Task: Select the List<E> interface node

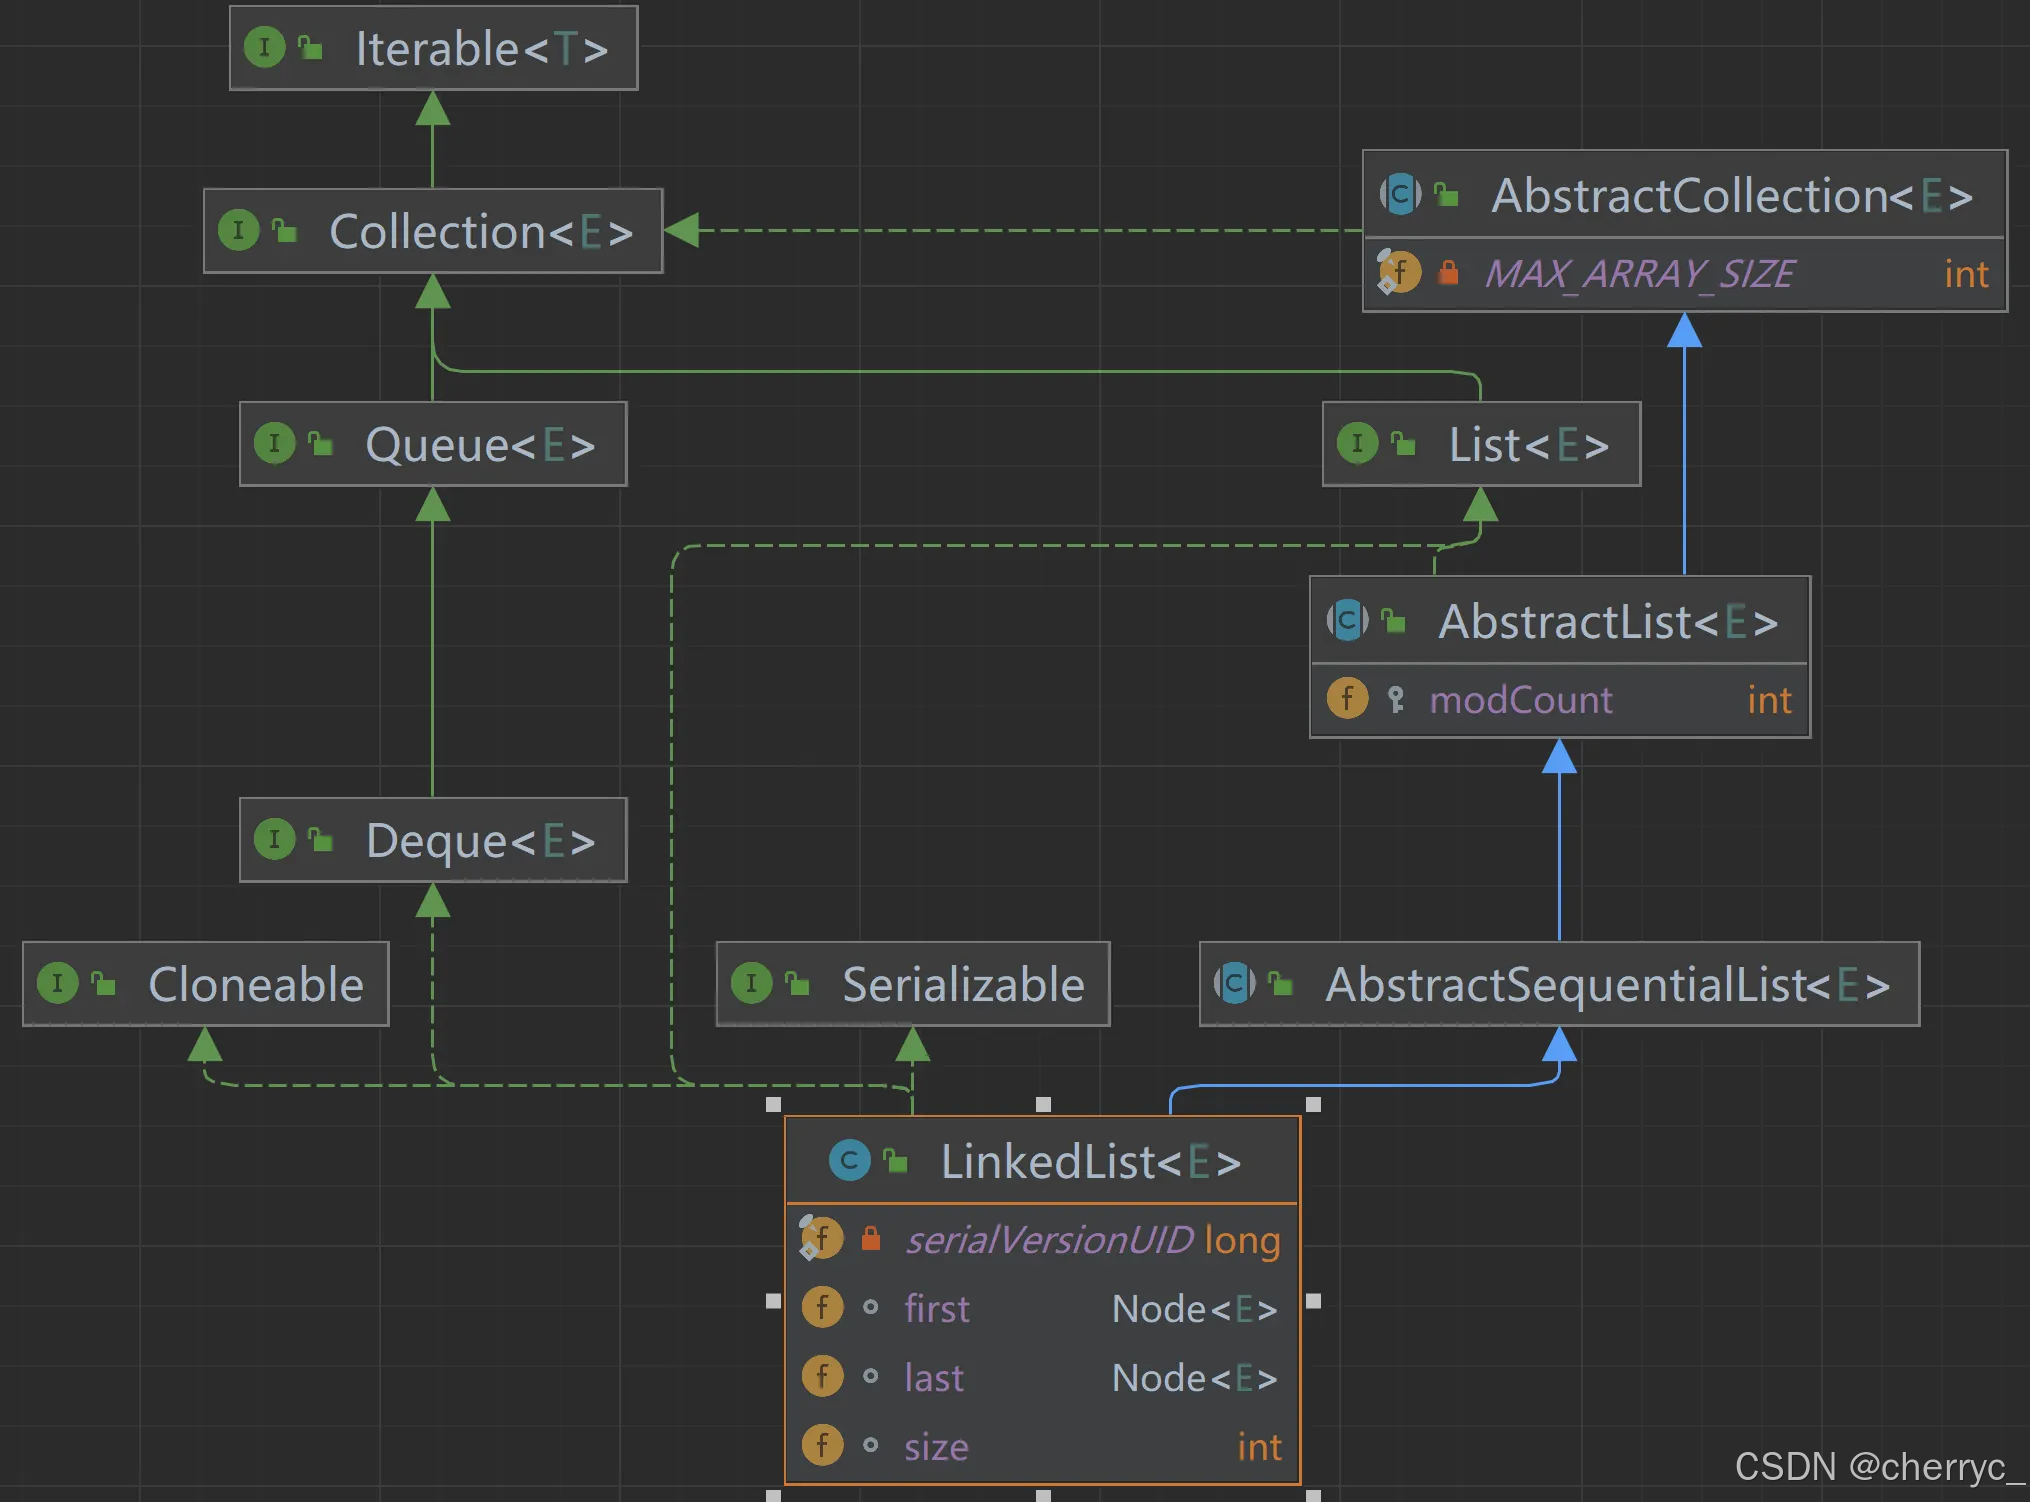Action: pos(1480,444)
